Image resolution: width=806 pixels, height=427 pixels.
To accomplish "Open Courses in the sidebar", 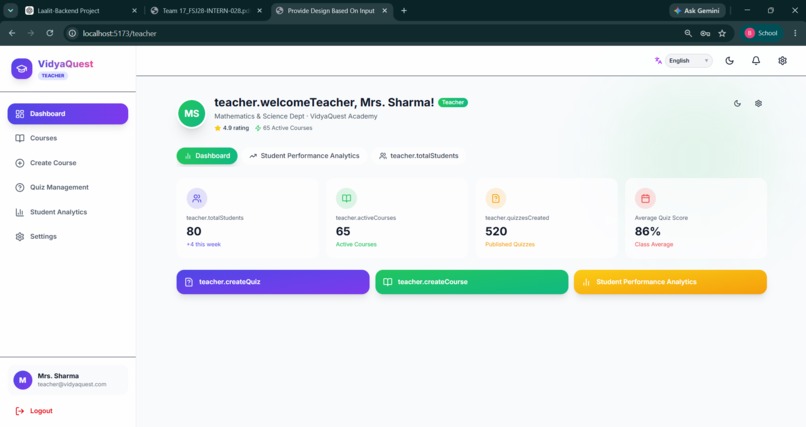I will click(67, 138).
